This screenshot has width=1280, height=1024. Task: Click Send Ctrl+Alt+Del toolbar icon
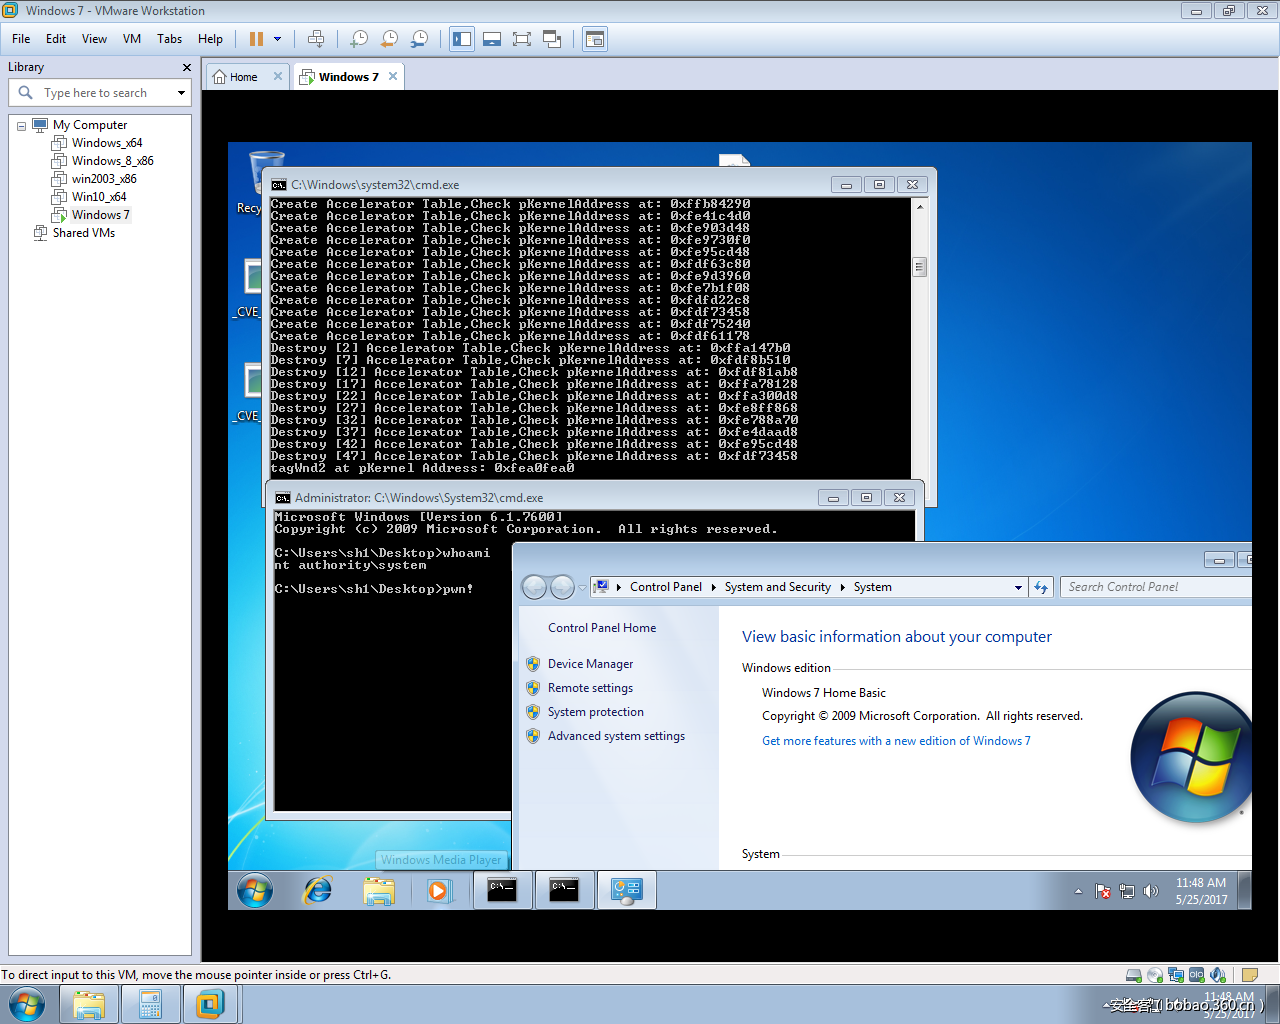[x=316, y=39]
